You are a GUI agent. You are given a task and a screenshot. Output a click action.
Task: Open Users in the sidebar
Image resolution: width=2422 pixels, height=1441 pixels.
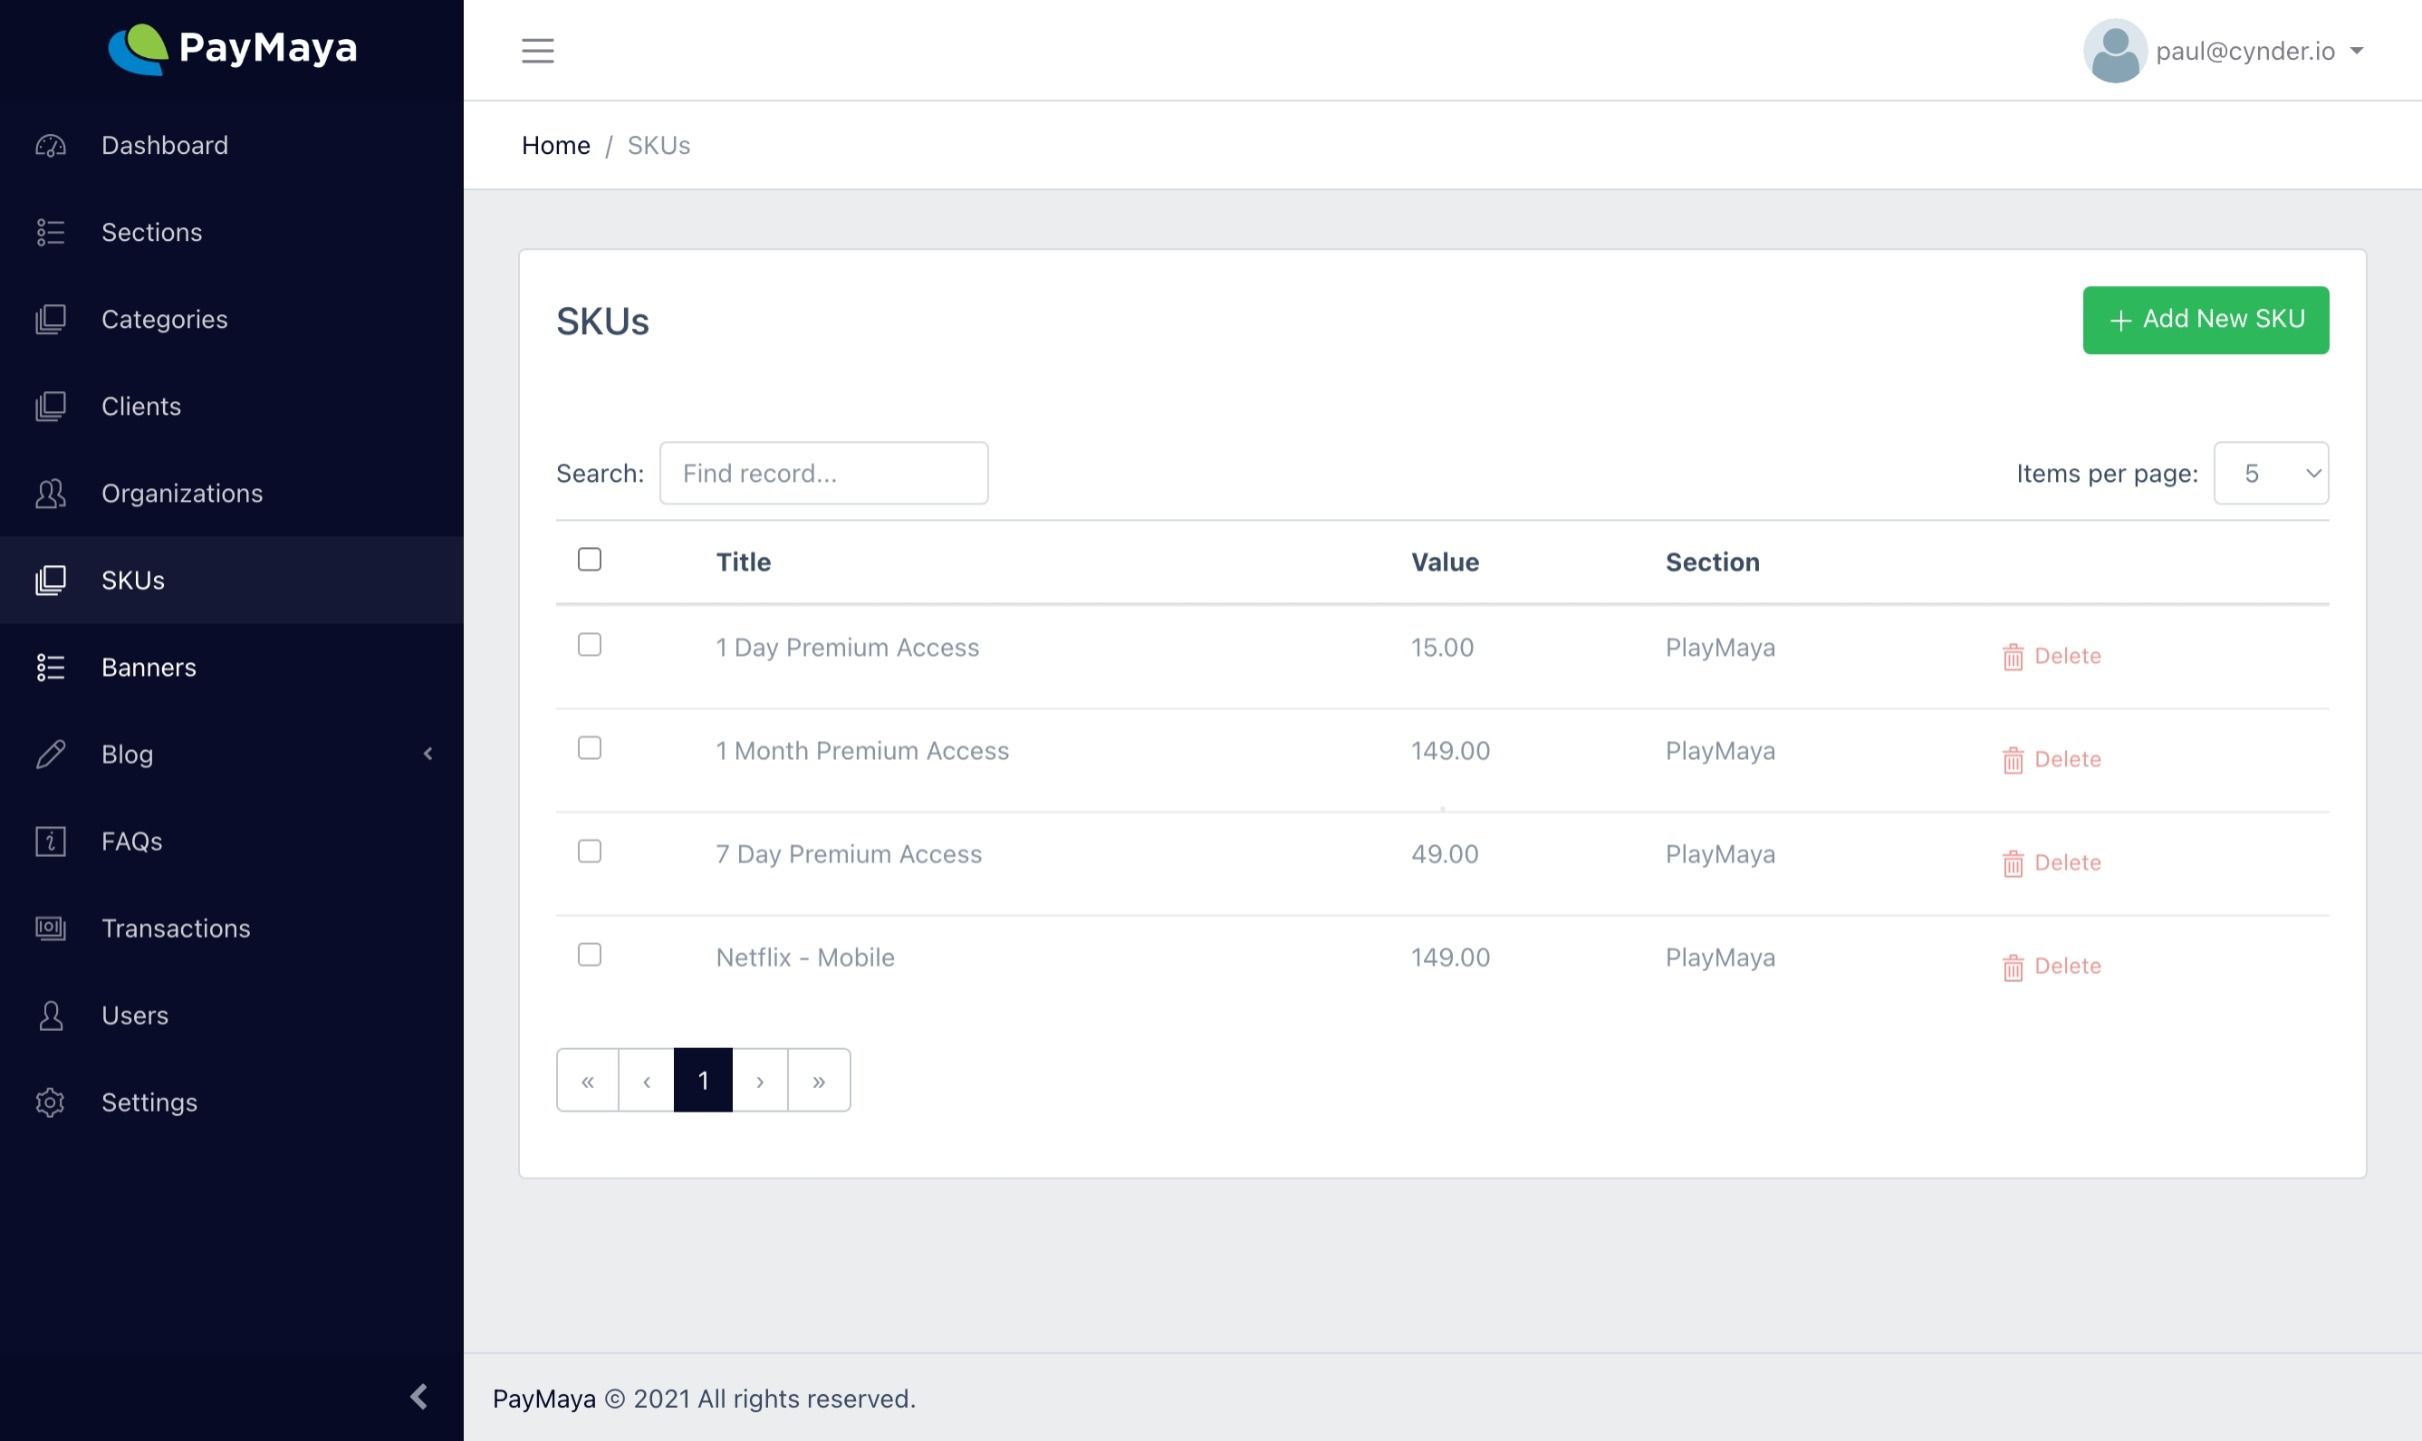click(x=135, y=1015)
